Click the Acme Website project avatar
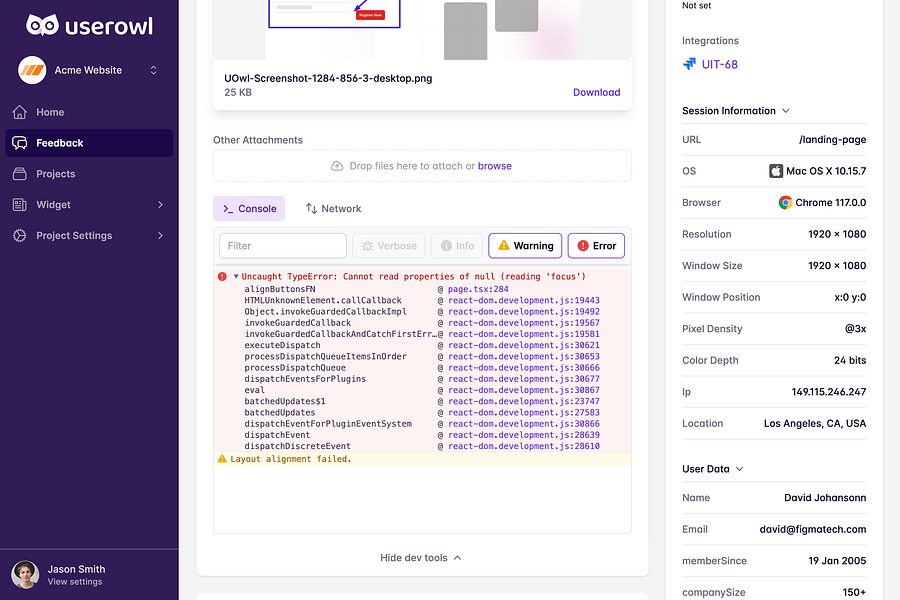The image size is (900, 600). pyautogui.click(x=32, y=70)
